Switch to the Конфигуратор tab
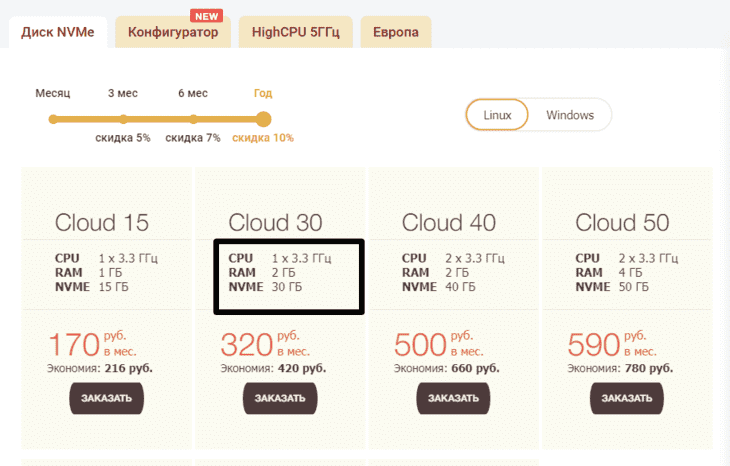The height and width of the screenshot is (466, 730). click(173, 32)
